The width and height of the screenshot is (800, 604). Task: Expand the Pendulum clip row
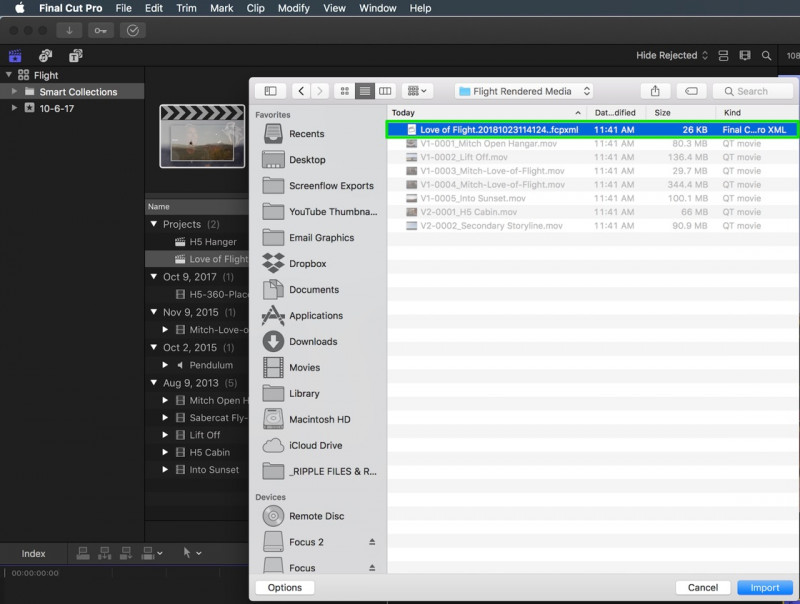pyautogui.click(x=165, y=365)
